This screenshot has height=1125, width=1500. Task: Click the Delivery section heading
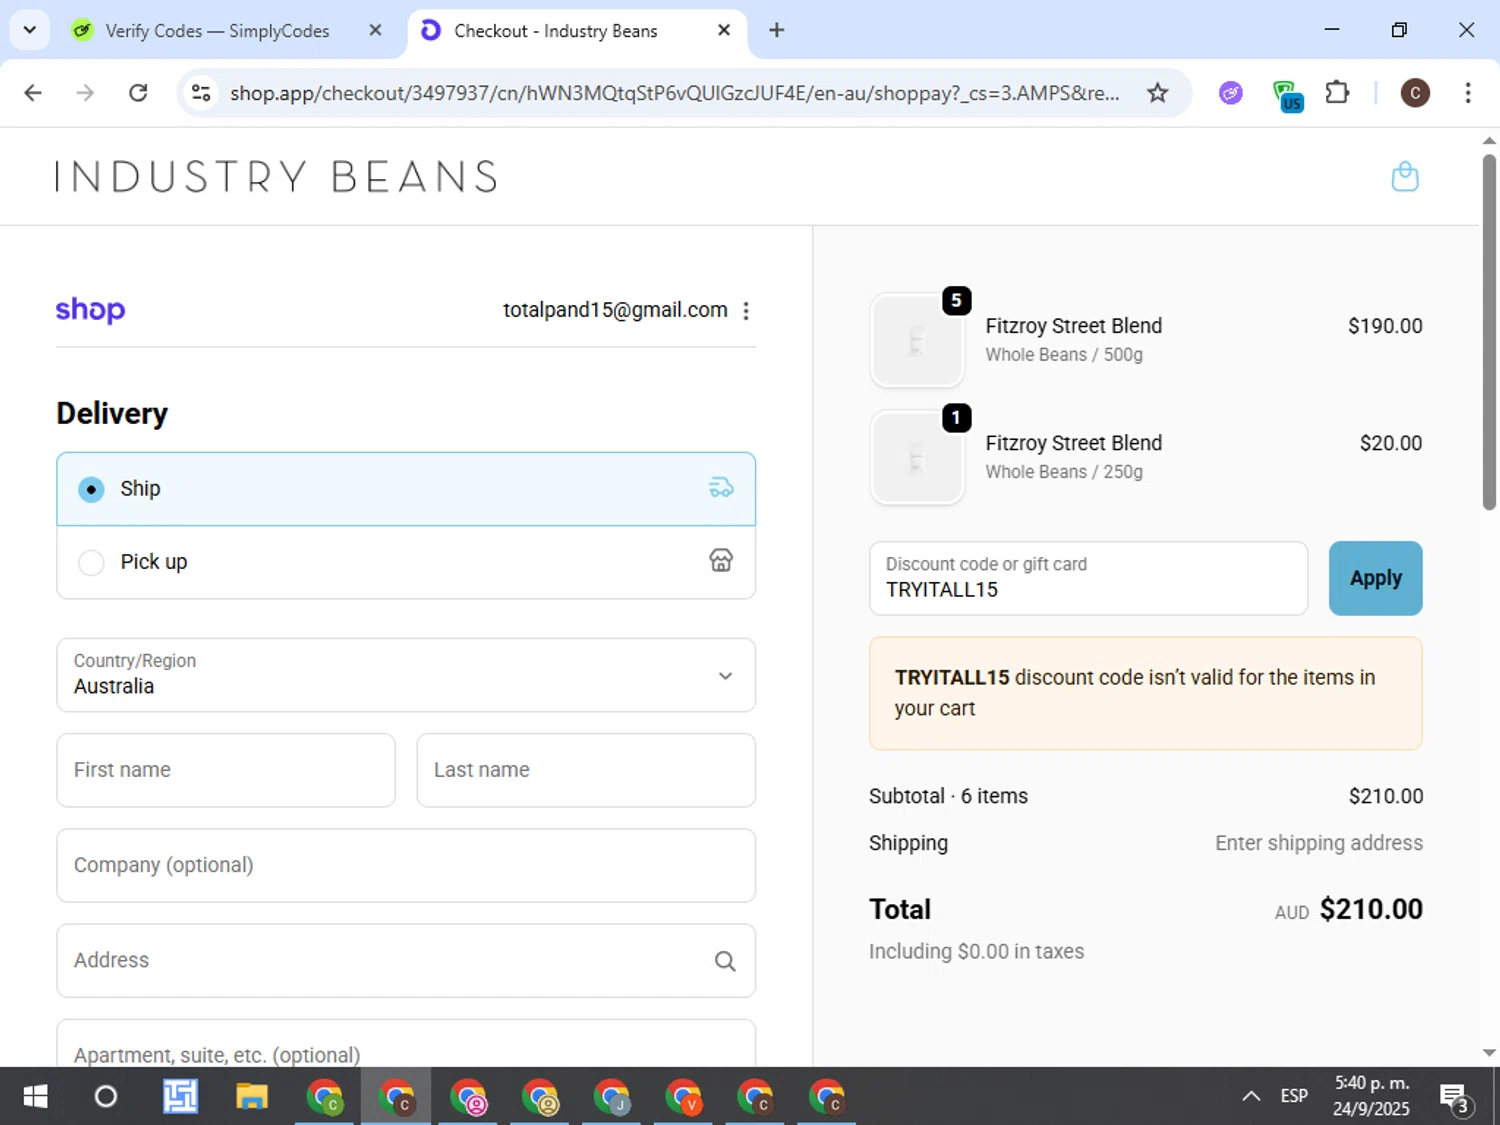coord(112,413)
